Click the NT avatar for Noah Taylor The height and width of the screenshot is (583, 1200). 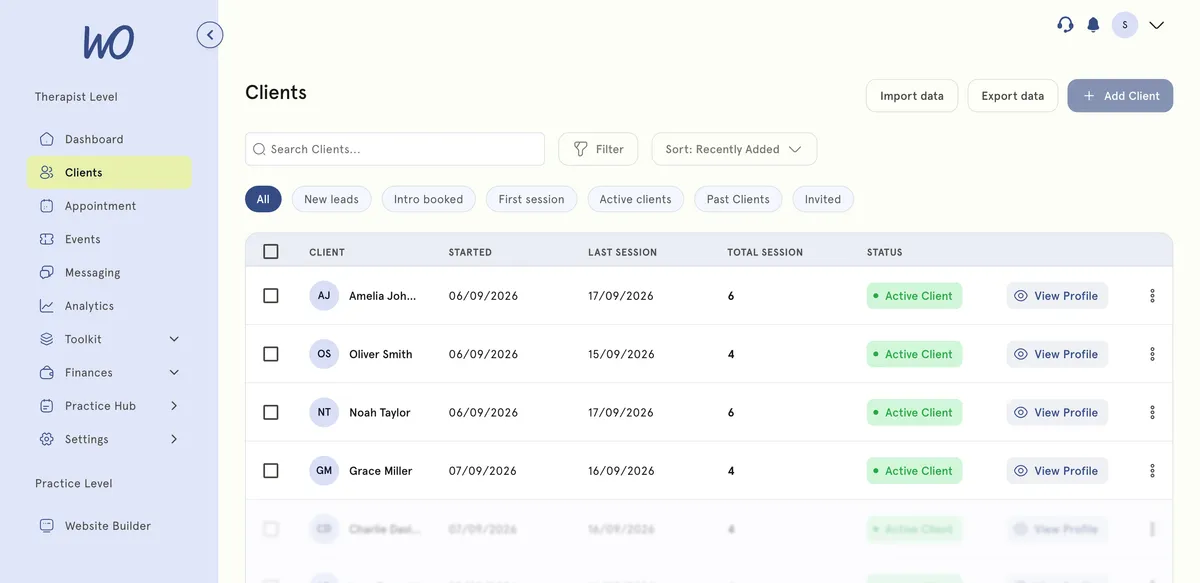(x=324, y=412)
